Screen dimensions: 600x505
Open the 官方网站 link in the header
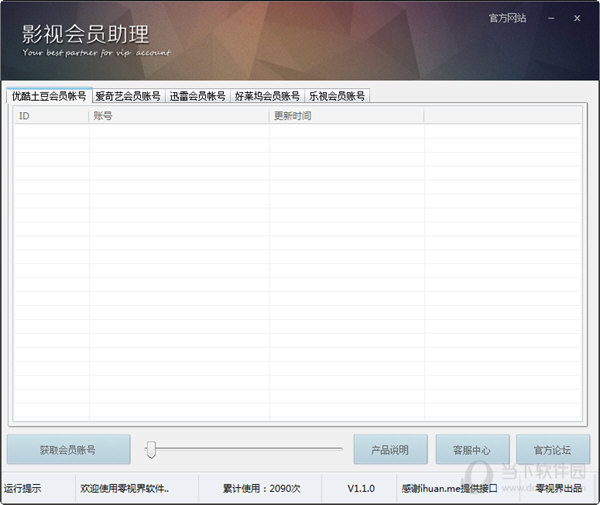point(507,18)
